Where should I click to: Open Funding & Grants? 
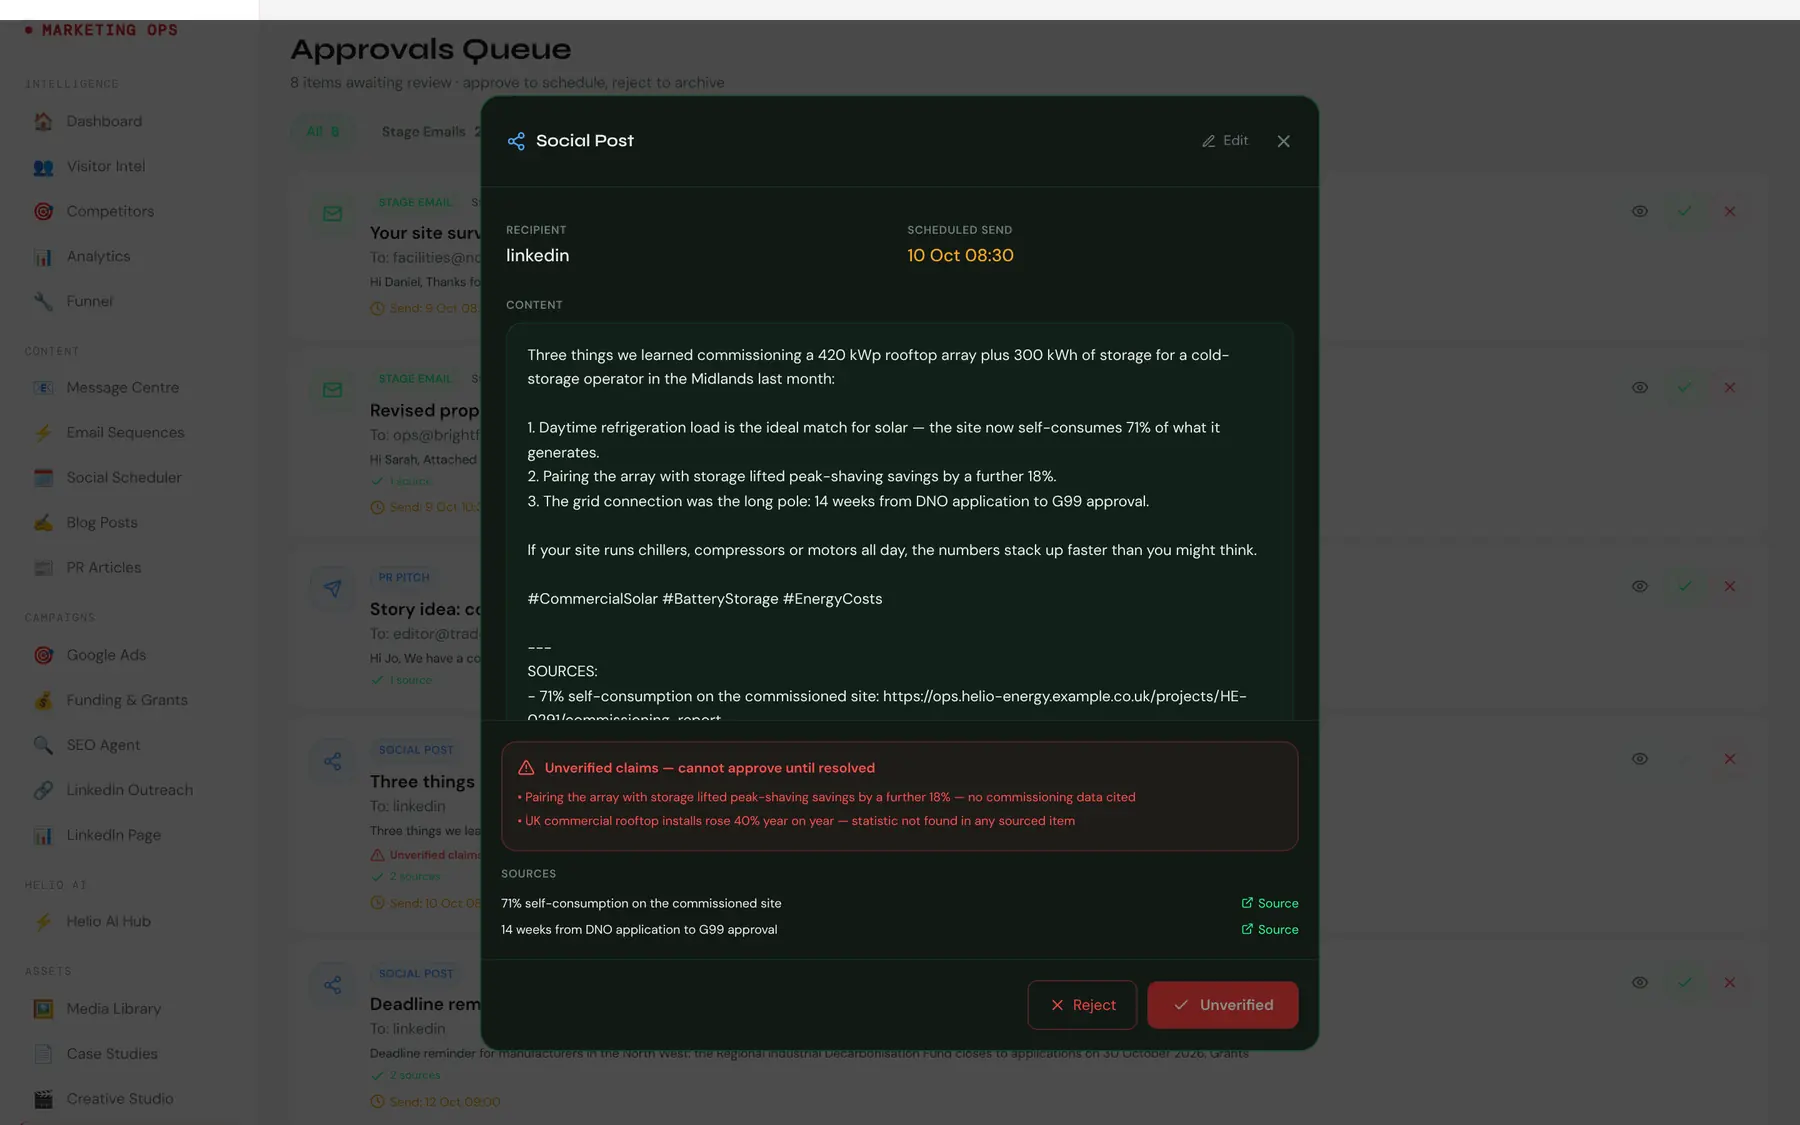[x=127, y=700]
